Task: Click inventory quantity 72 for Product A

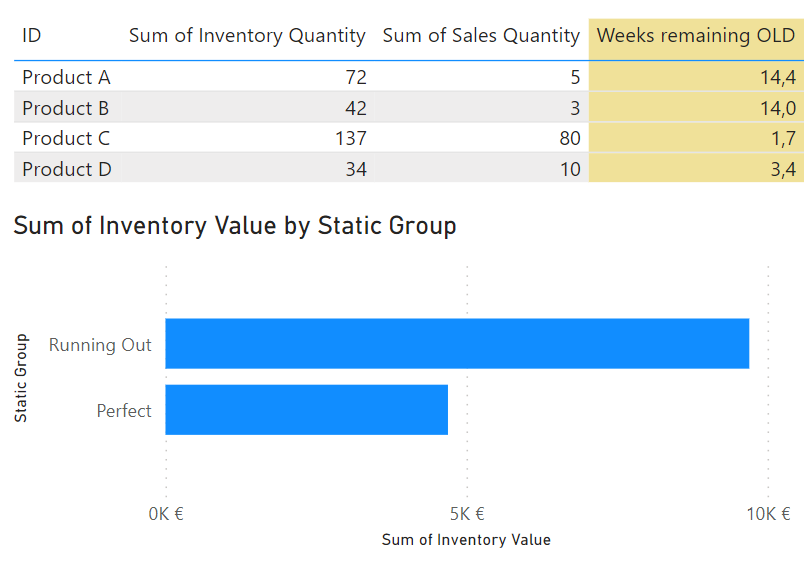Action: click(356, 77)
